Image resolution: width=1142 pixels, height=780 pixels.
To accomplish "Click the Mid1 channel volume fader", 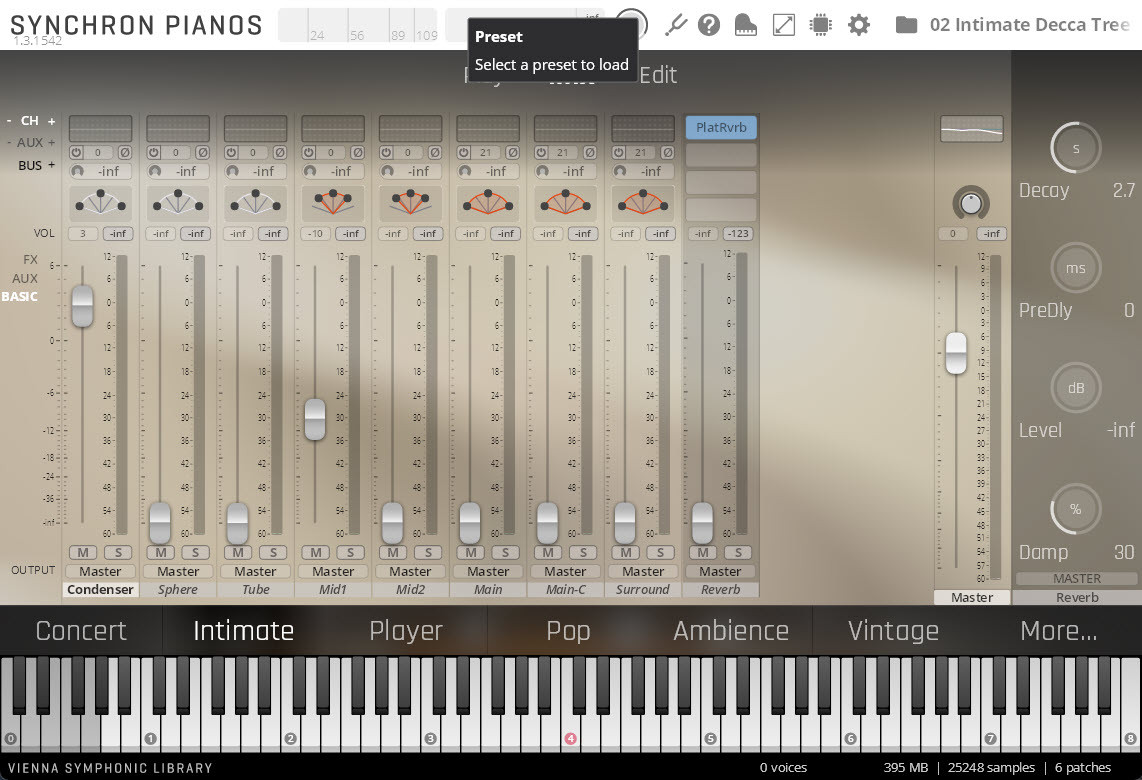I will [315, 419].
